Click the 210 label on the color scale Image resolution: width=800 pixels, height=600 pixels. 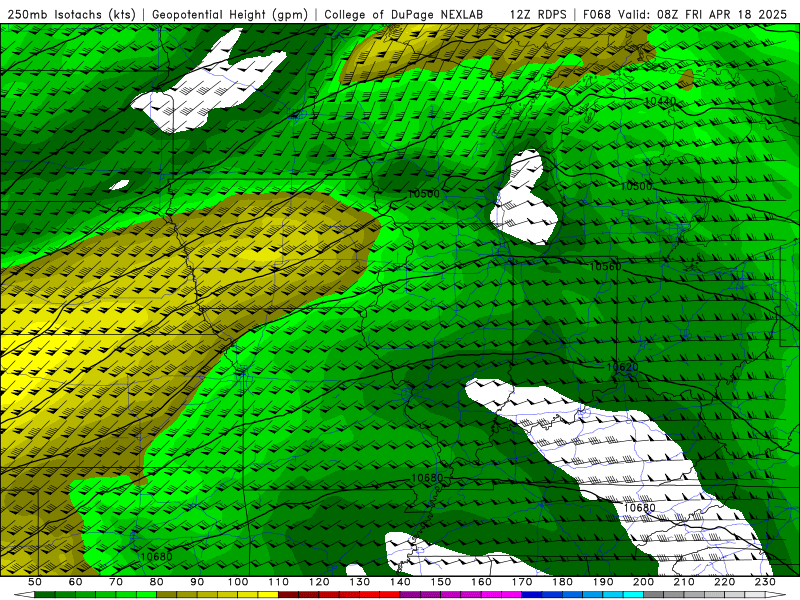pos(685,582)
